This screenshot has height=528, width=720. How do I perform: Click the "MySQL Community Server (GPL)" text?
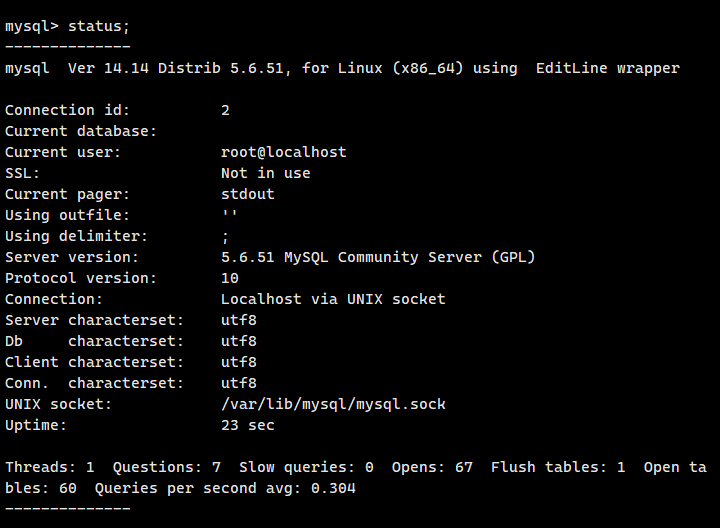[x=410, y=257]
